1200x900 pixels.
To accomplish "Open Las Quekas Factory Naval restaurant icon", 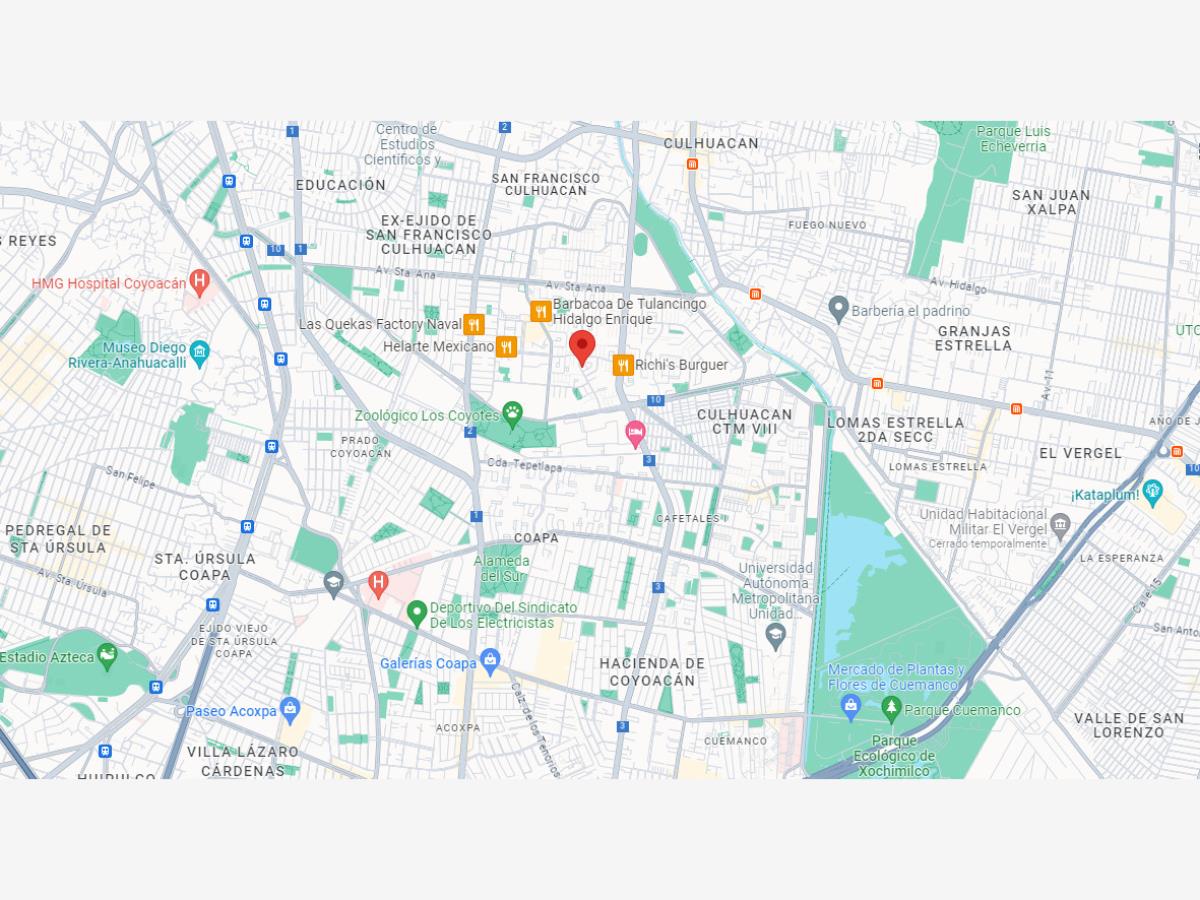I will [474, 324].
